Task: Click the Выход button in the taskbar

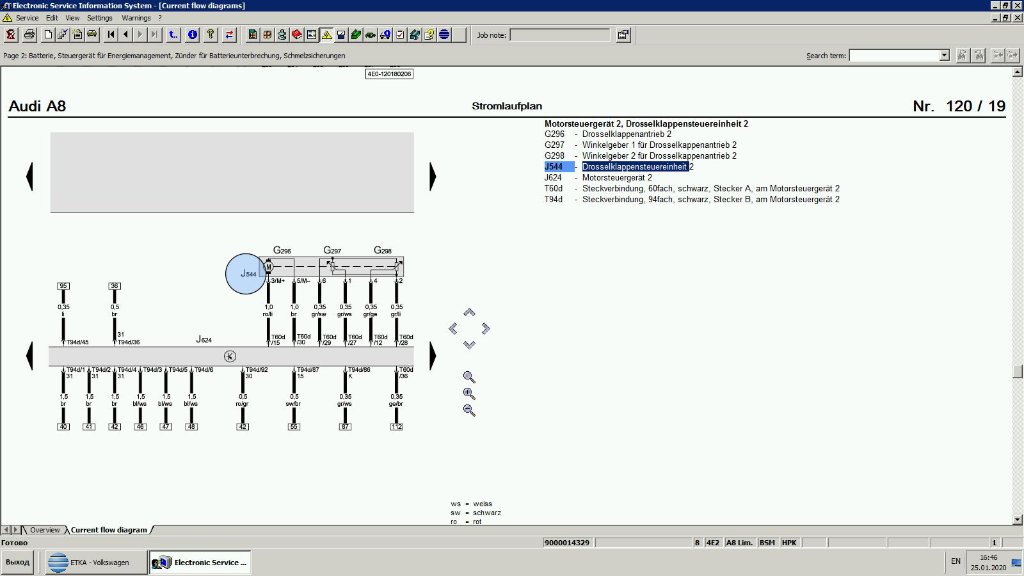Action: click(17, 562)
